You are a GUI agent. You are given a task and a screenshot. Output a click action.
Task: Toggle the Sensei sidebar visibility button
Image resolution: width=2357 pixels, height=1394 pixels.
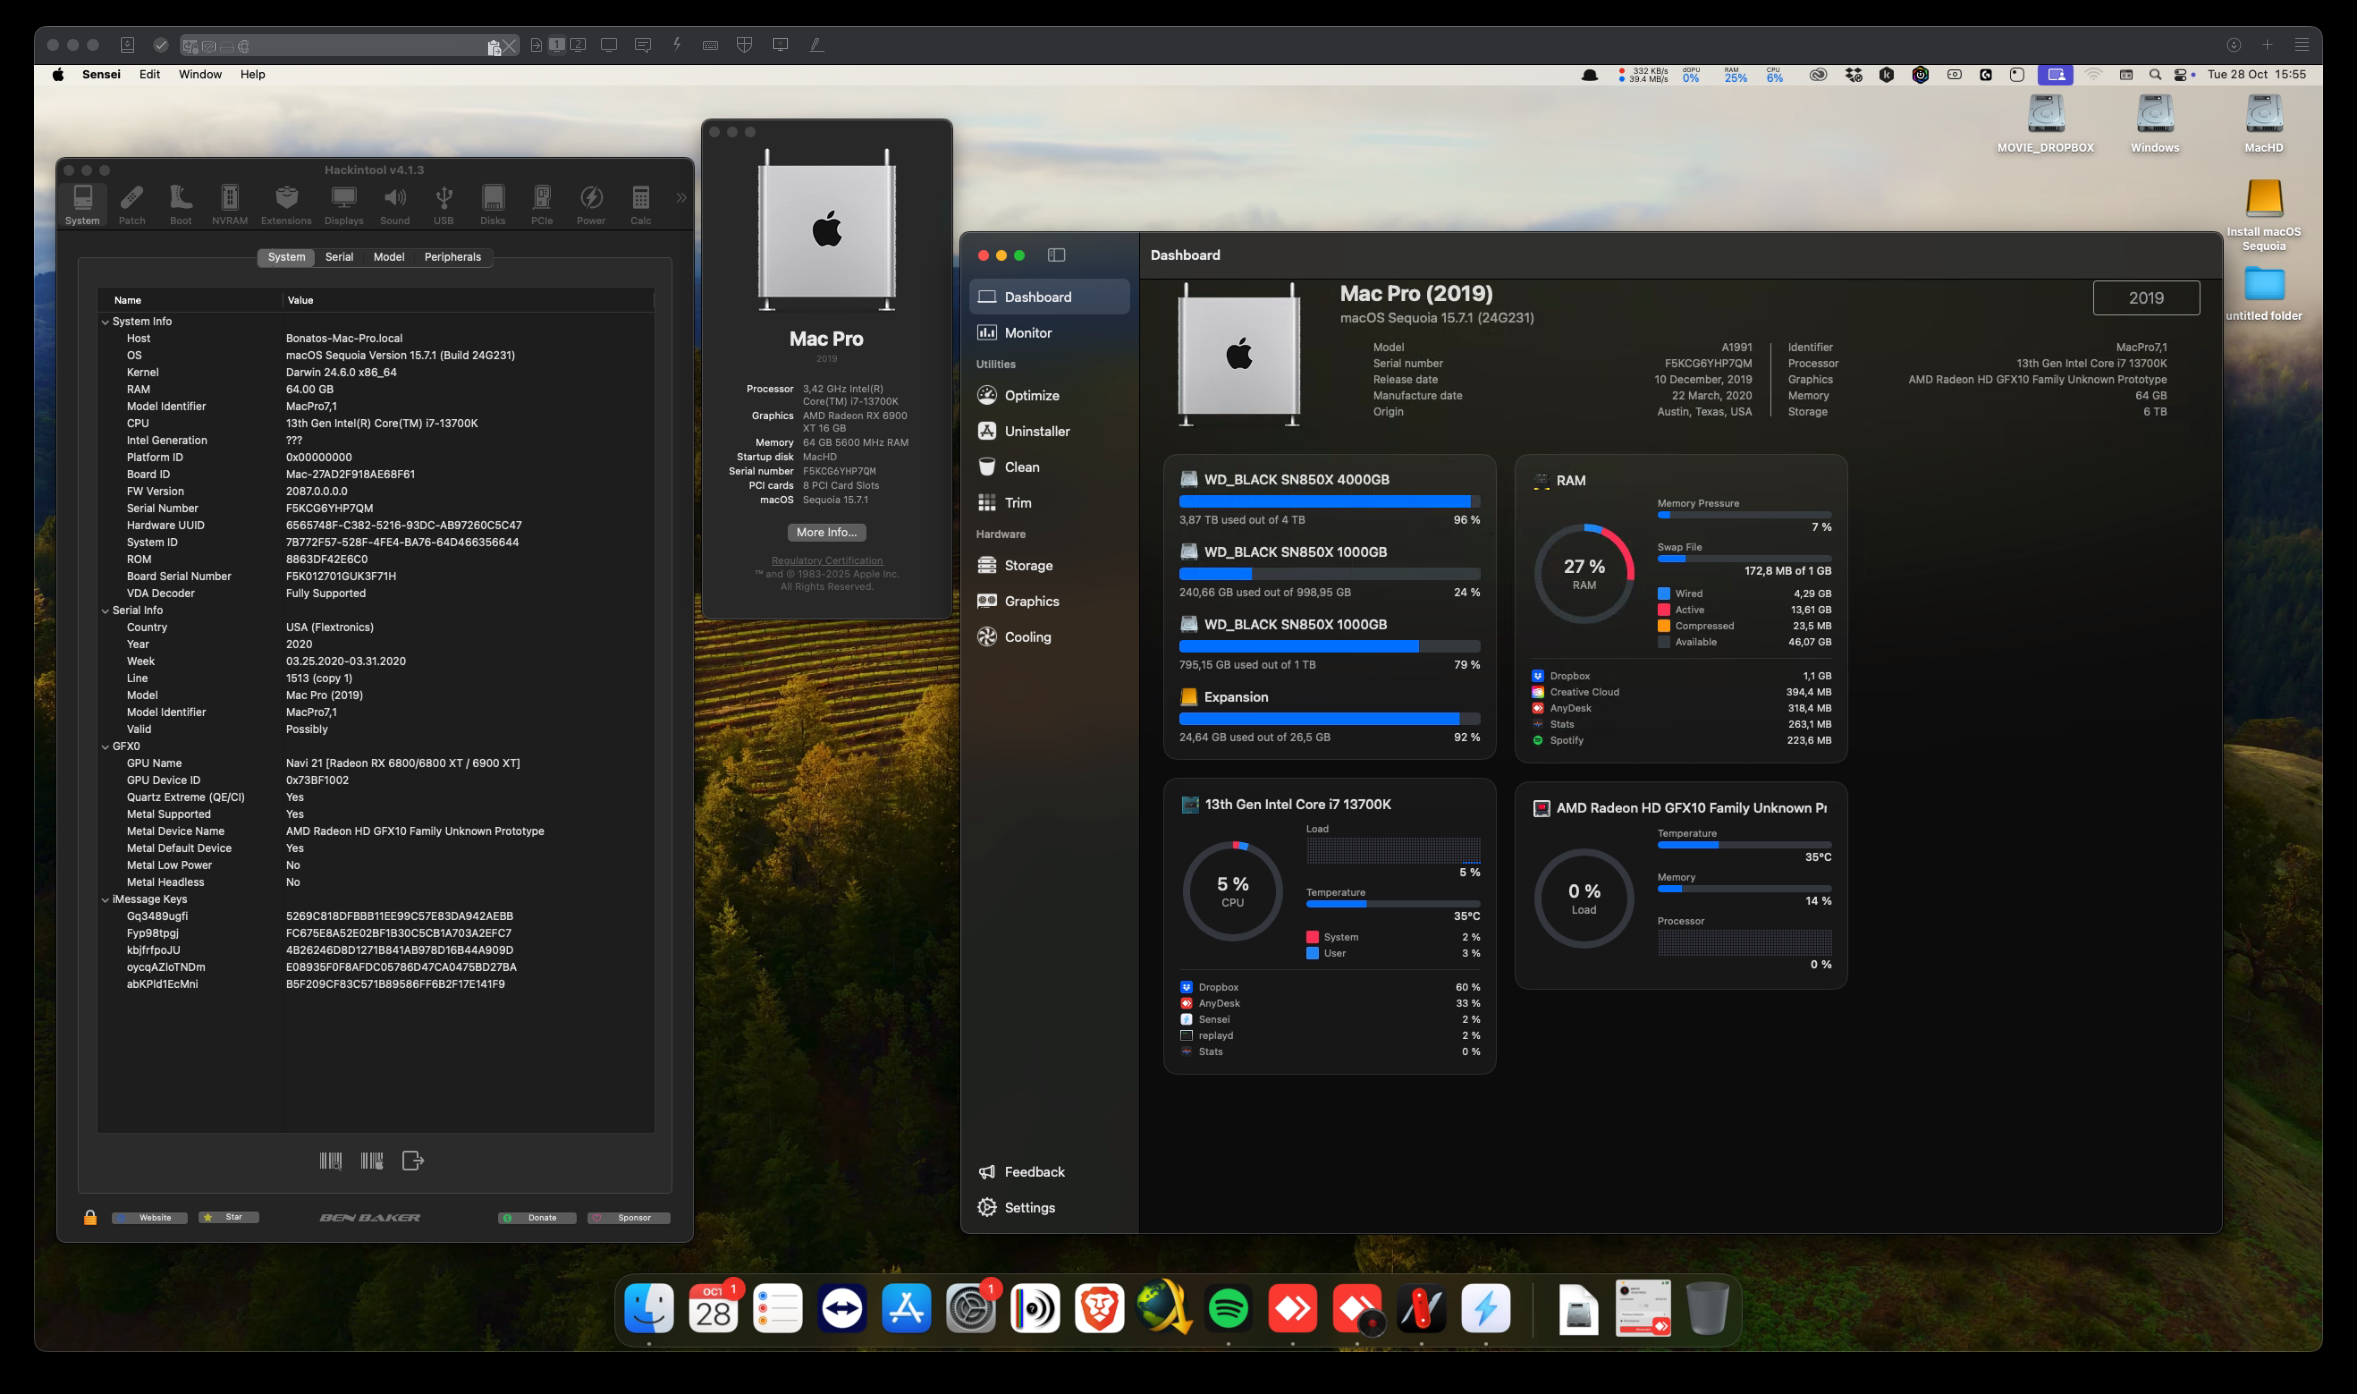[x=1056, y=255]
